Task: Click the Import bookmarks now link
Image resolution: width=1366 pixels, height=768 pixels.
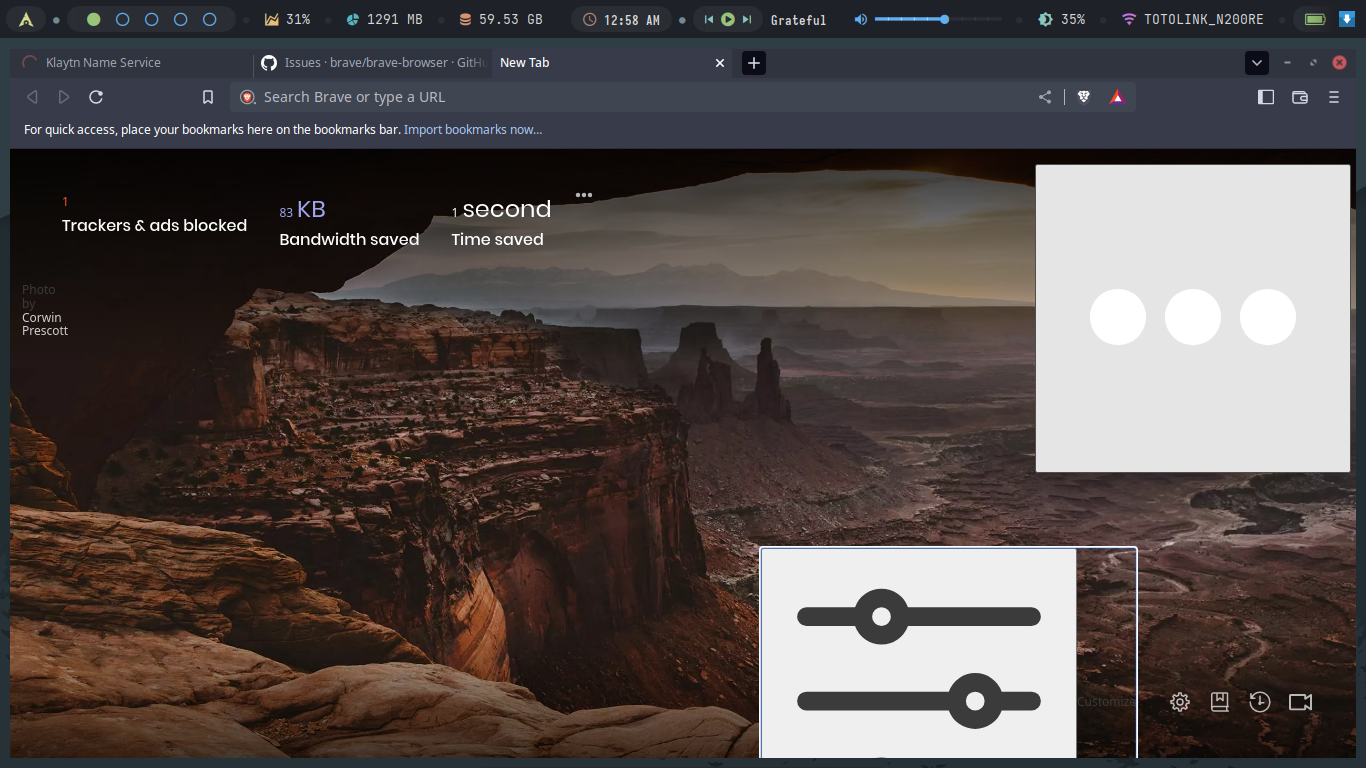Action: (x=473, y=130)
